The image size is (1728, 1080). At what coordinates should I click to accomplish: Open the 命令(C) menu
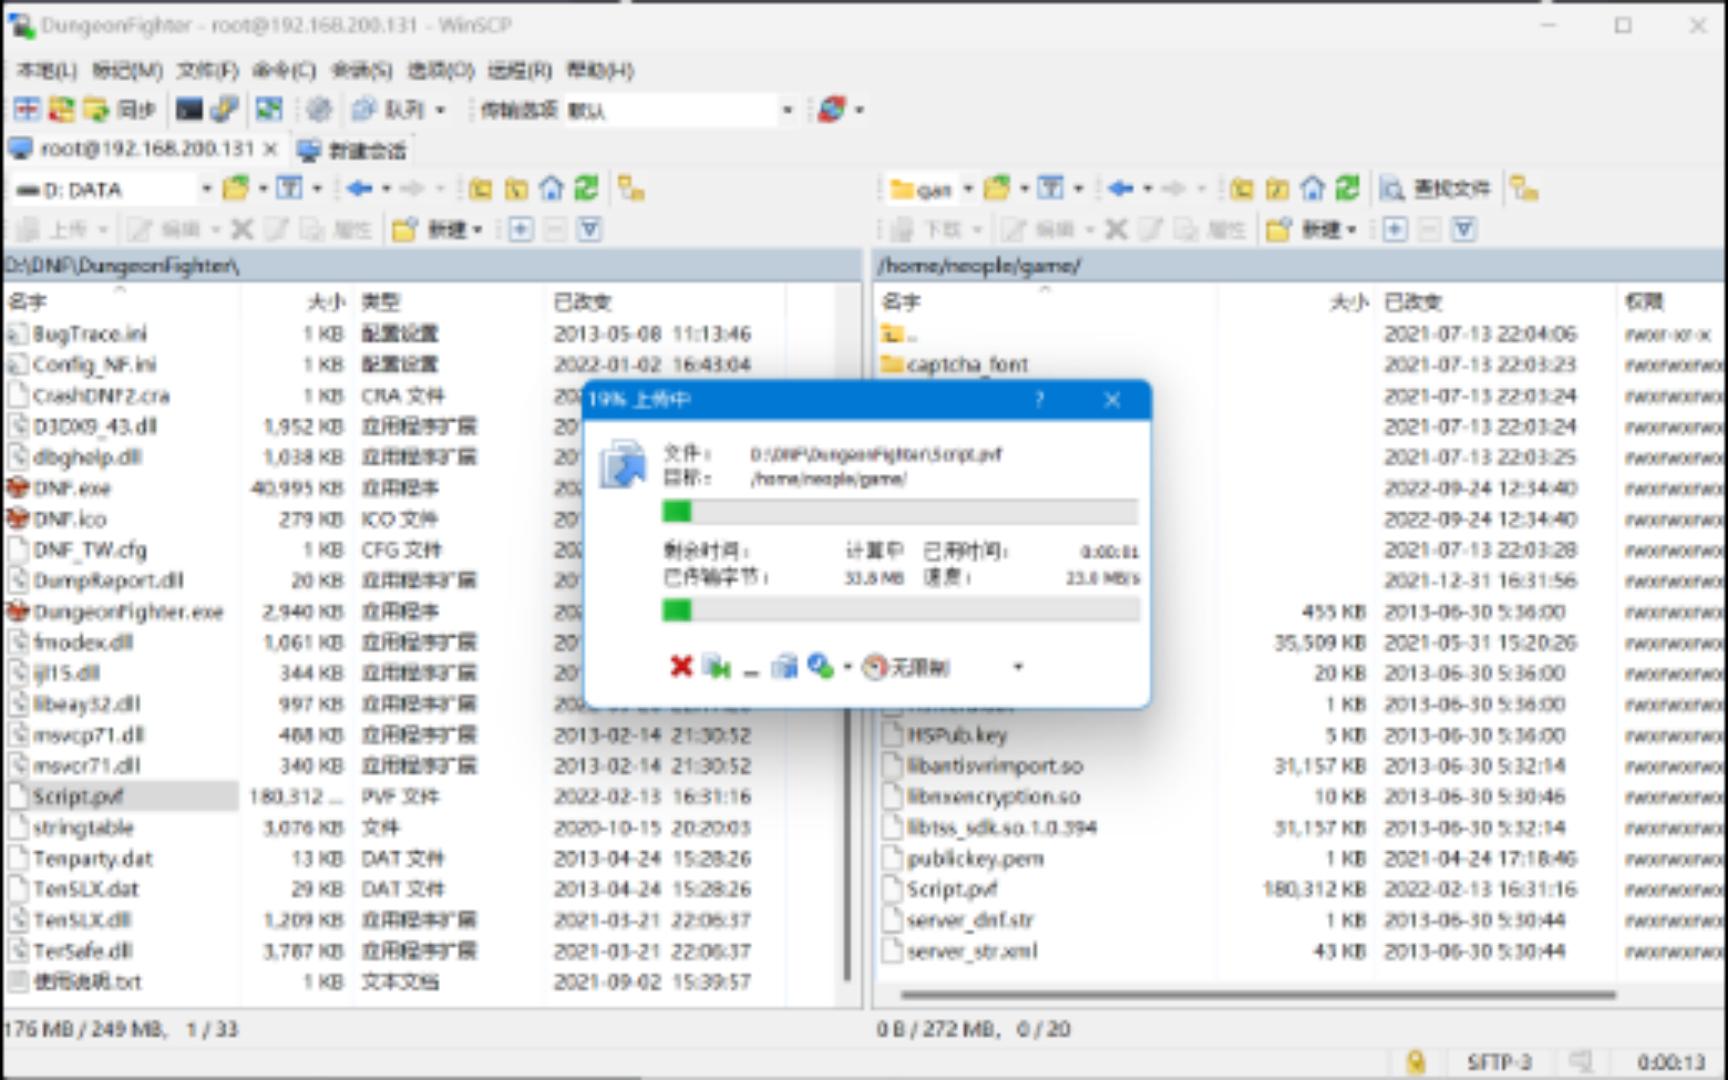tap(284, 70)
